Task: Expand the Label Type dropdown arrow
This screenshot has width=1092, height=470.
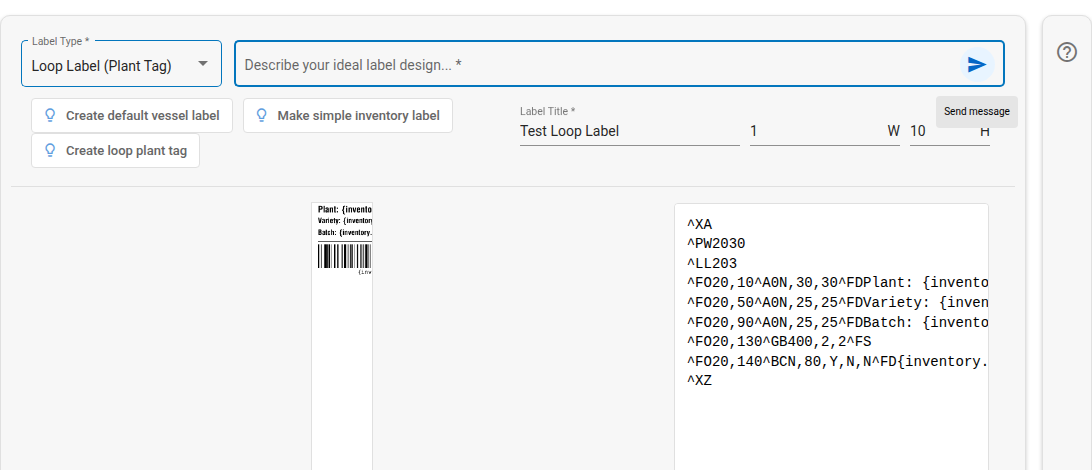Action: 203,63
